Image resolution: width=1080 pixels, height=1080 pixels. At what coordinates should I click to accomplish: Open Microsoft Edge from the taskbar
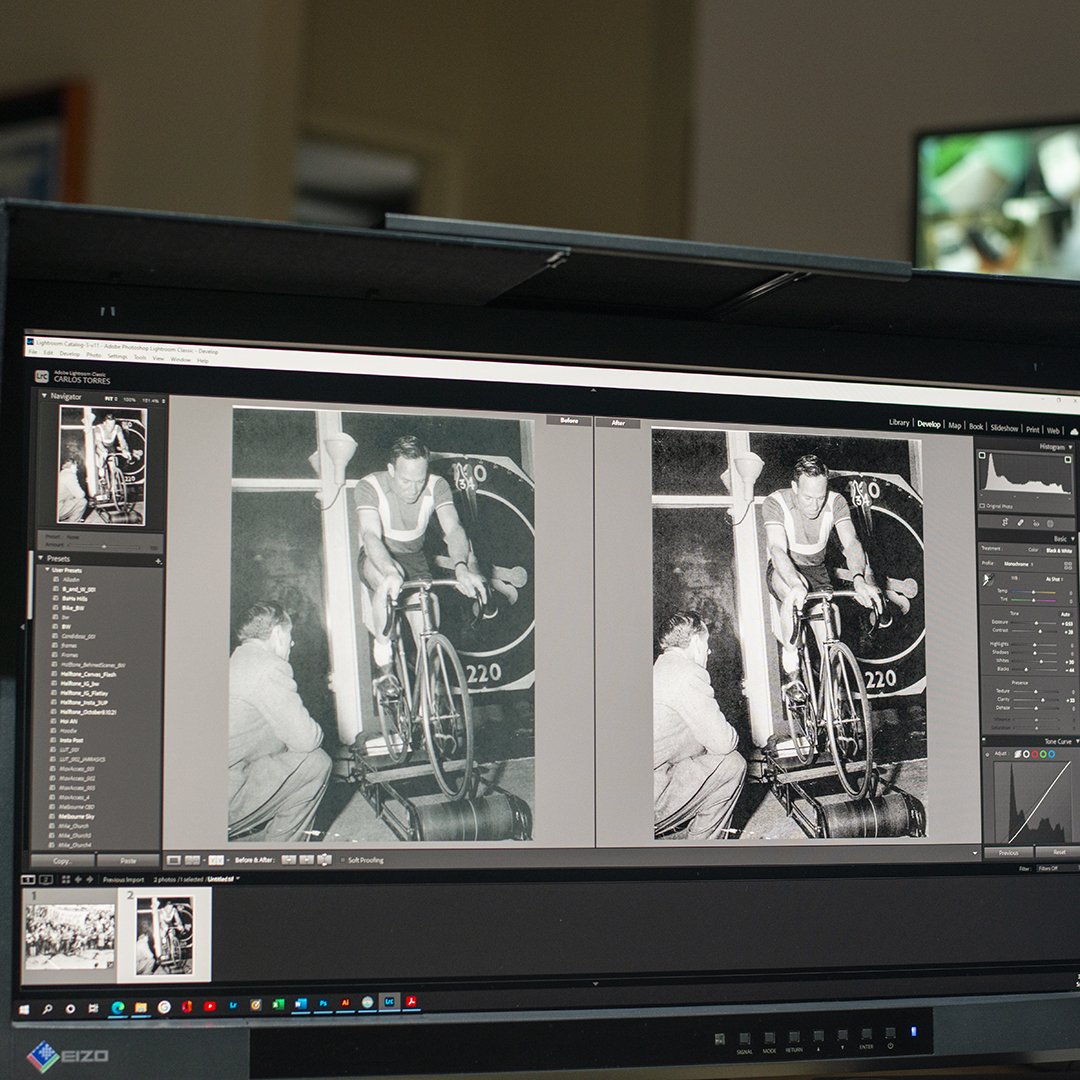click(118, 1008)
